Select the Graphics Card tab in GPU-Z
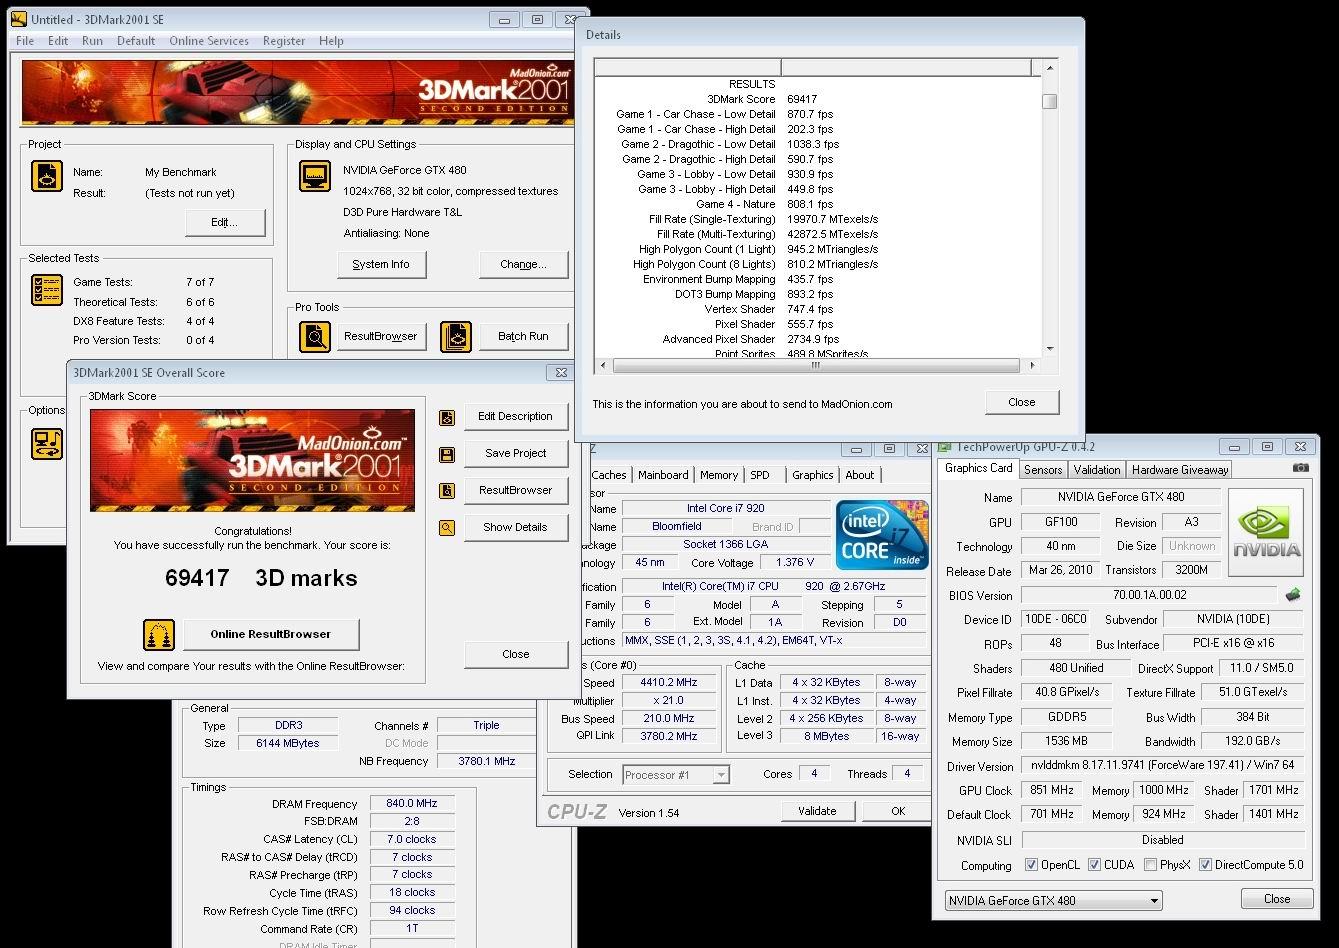 pyautogui.click(x=978, y=468)
